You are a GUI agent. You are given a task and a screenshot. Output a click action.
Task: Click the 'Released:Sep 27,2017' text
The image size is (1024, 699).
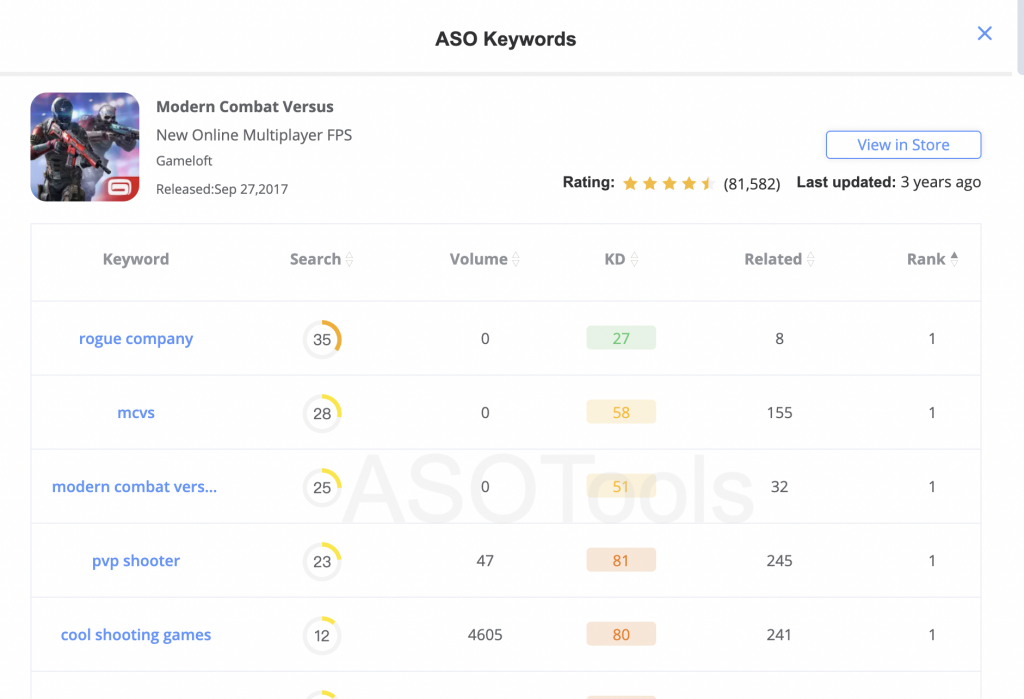(222, 189)
